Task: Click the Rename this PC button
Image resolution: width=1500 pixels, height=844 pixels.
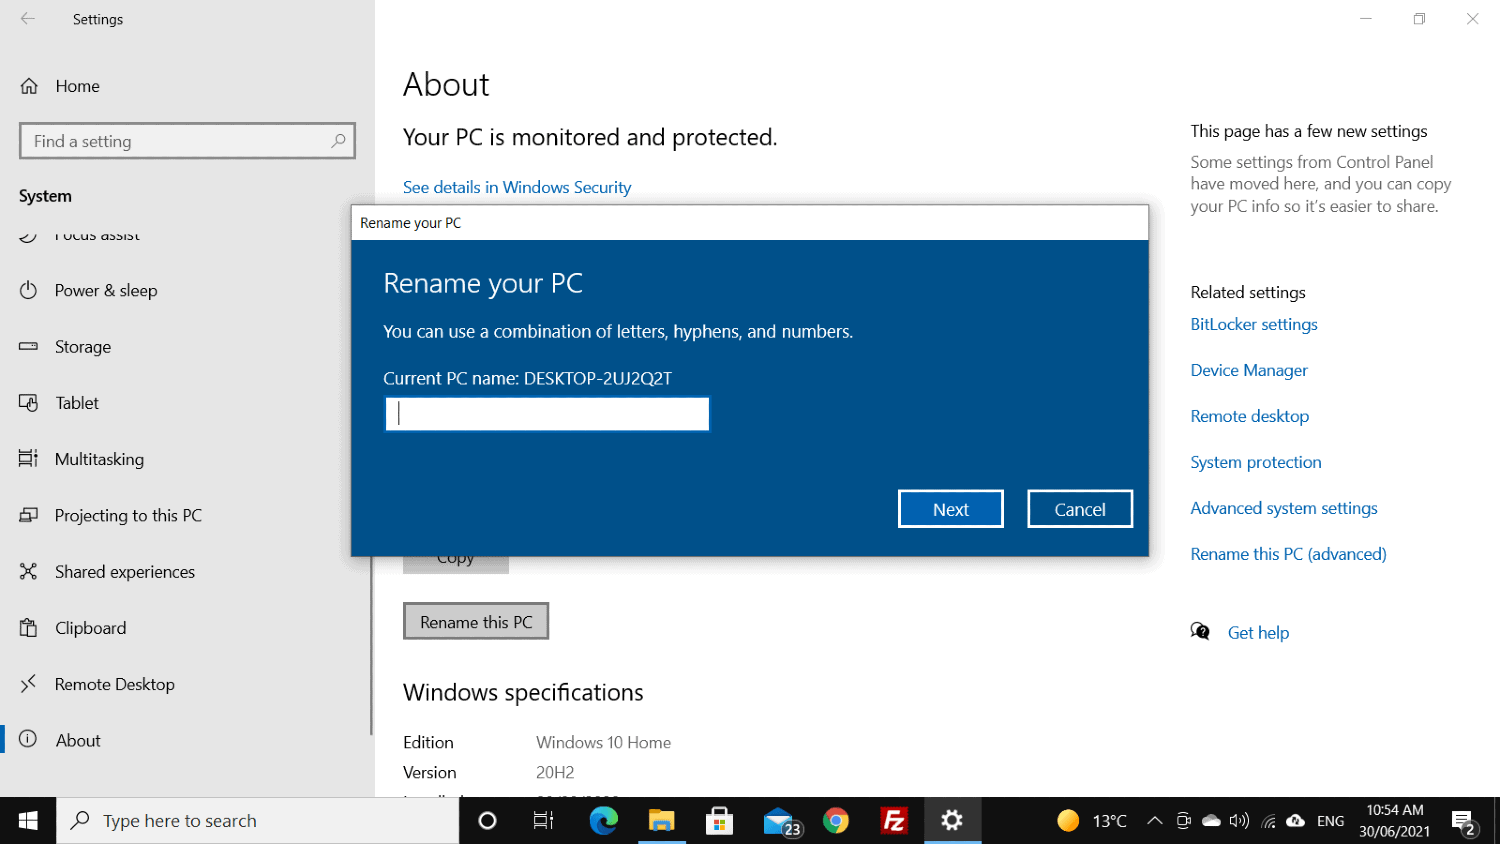Action: [x=476, y=621]
